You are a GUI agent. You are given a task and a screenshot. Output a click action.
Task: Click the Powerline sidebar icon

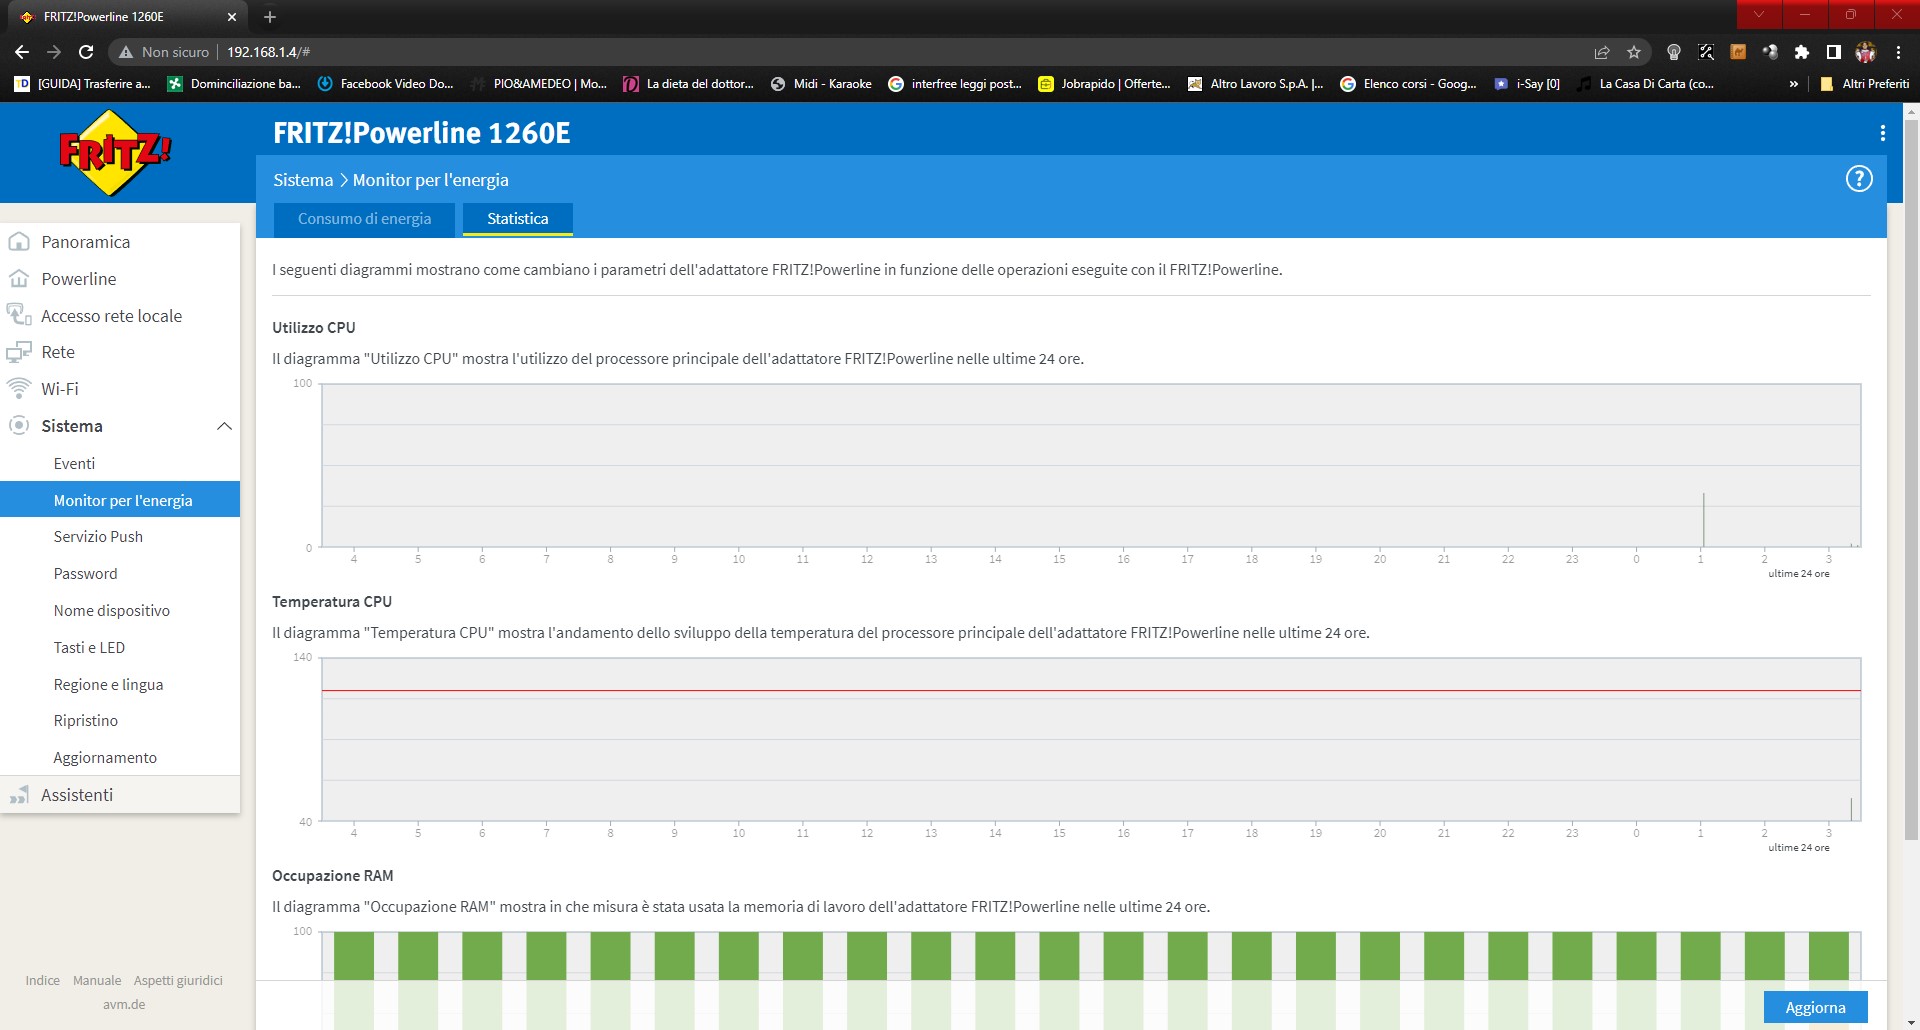(x=19, y=279)
